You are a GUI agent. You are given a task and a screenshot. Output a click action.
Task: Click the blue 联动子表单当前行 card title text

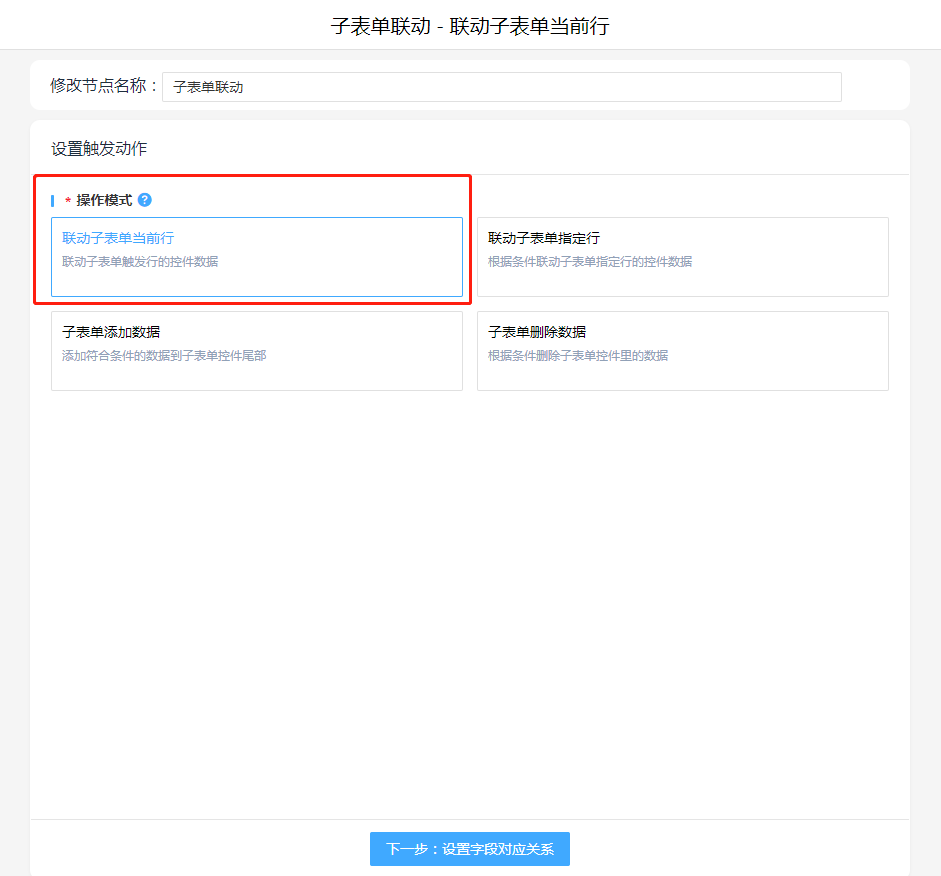118,238
